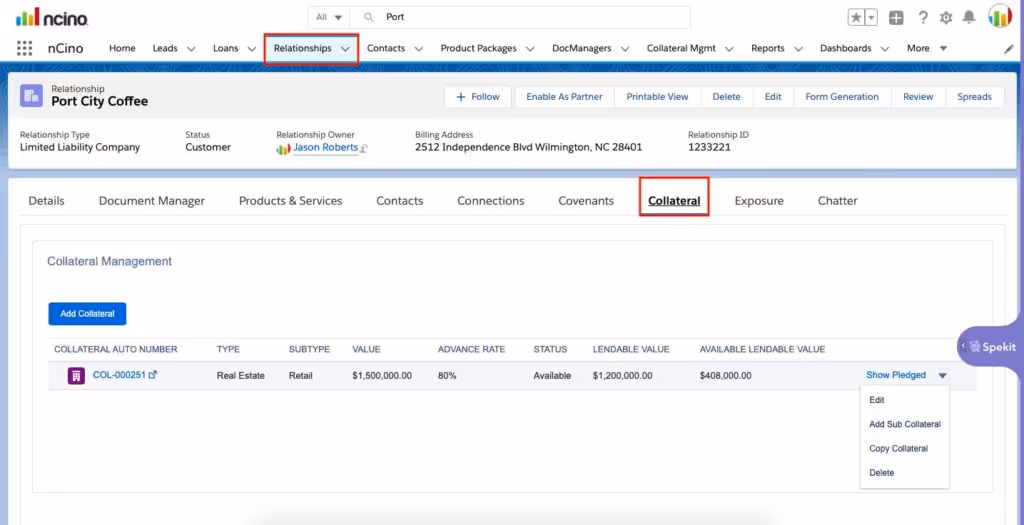Screen dimensions: 1024x525
Task: Open the Jason Roberts owner link
Action: point(325,148)
